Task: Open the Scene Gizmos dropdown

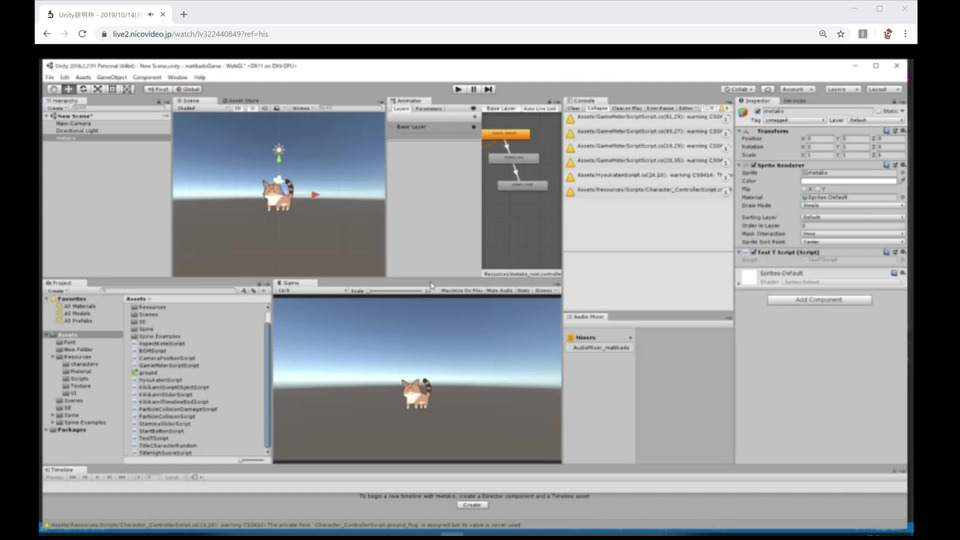Action: pos(301,108)
